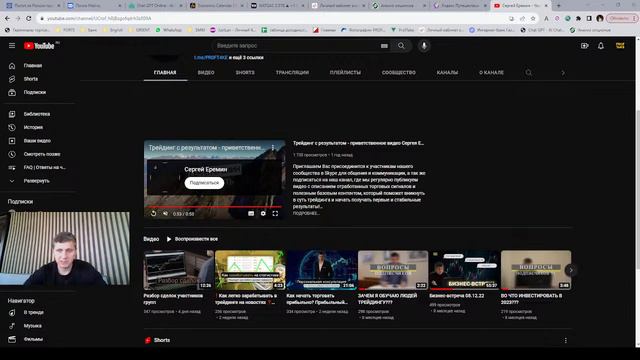
Task: Switch to the О КАНАЛЕ channel tab
Action: [491, 73]
